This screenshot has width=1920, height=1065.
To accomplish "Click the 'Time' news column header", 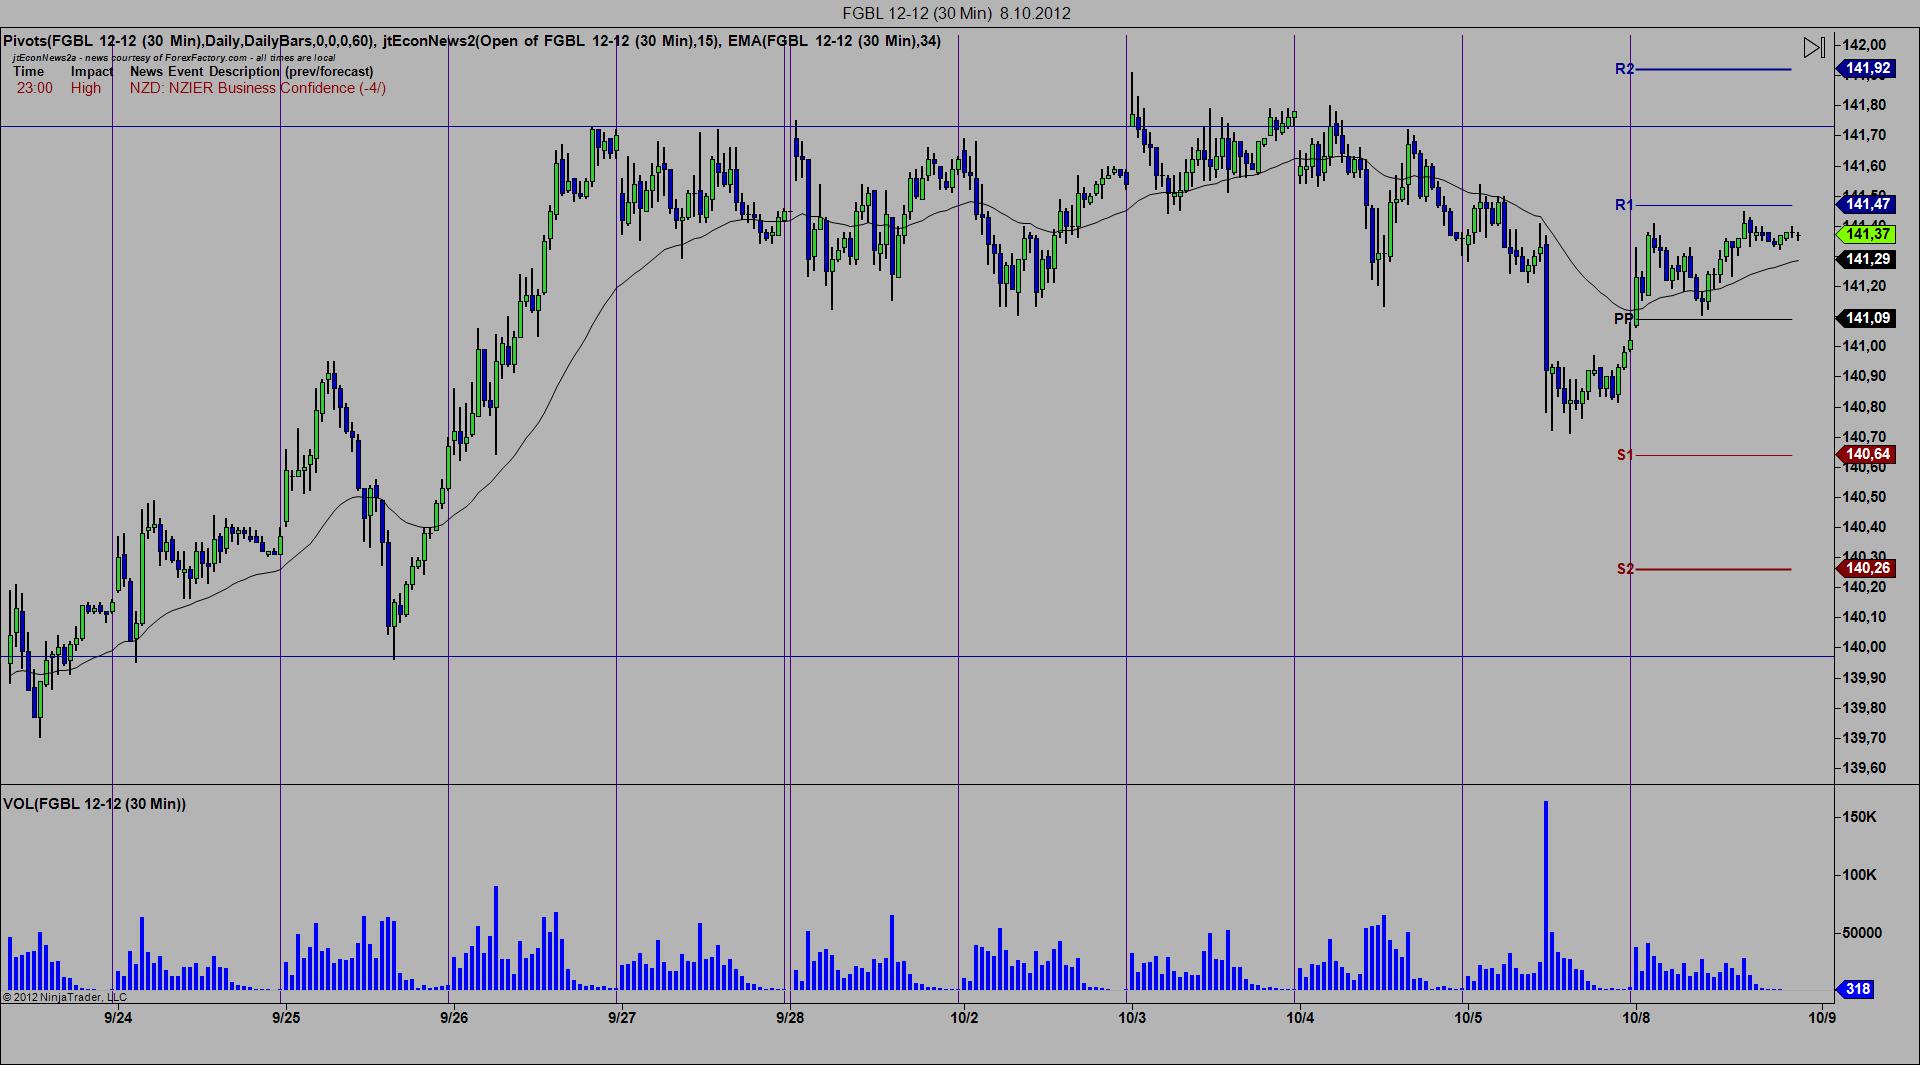I will tap(28, 71).
